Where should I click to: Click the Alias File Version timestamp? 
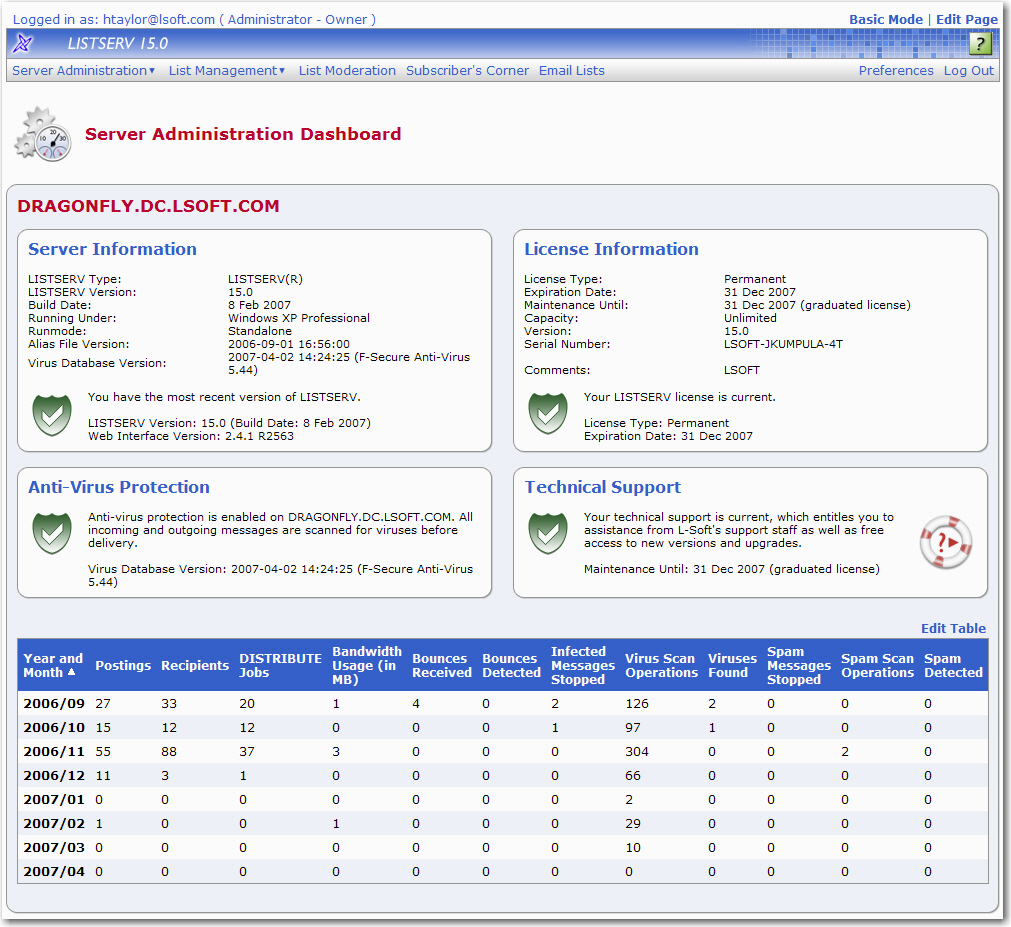(289, 344)
